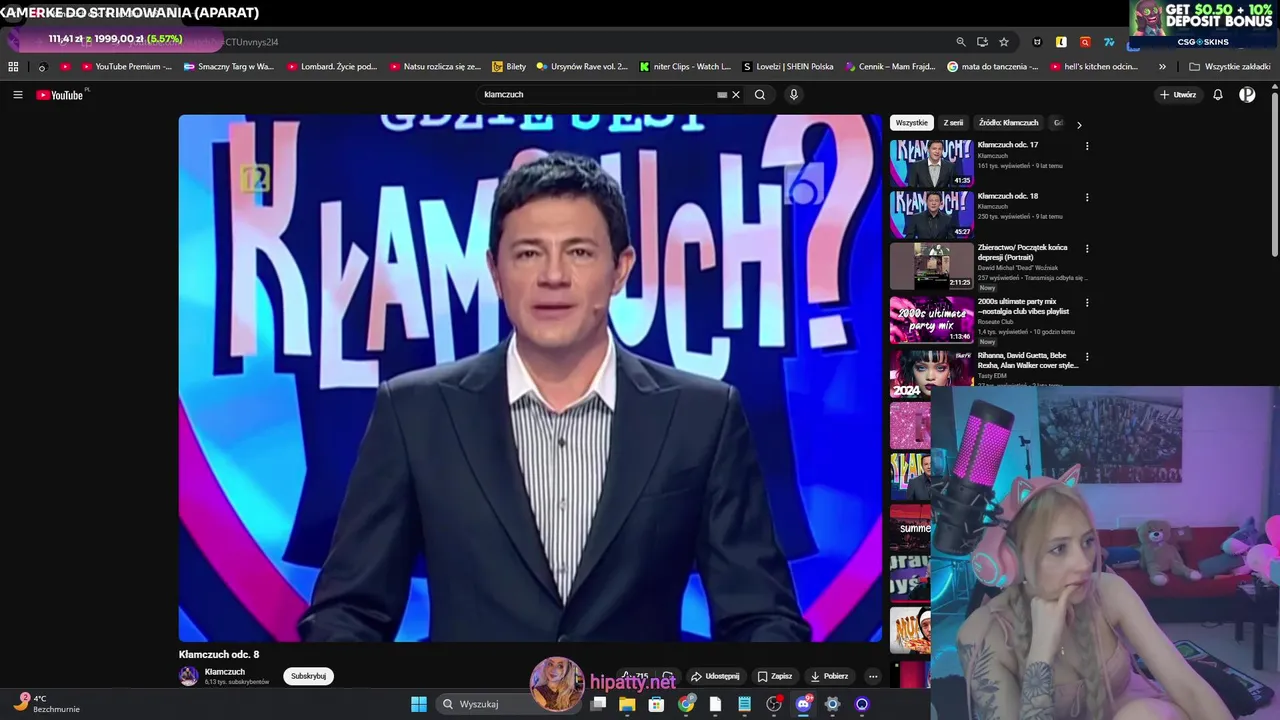Open File Explorer from the taskbar

[x=627, y=704]
